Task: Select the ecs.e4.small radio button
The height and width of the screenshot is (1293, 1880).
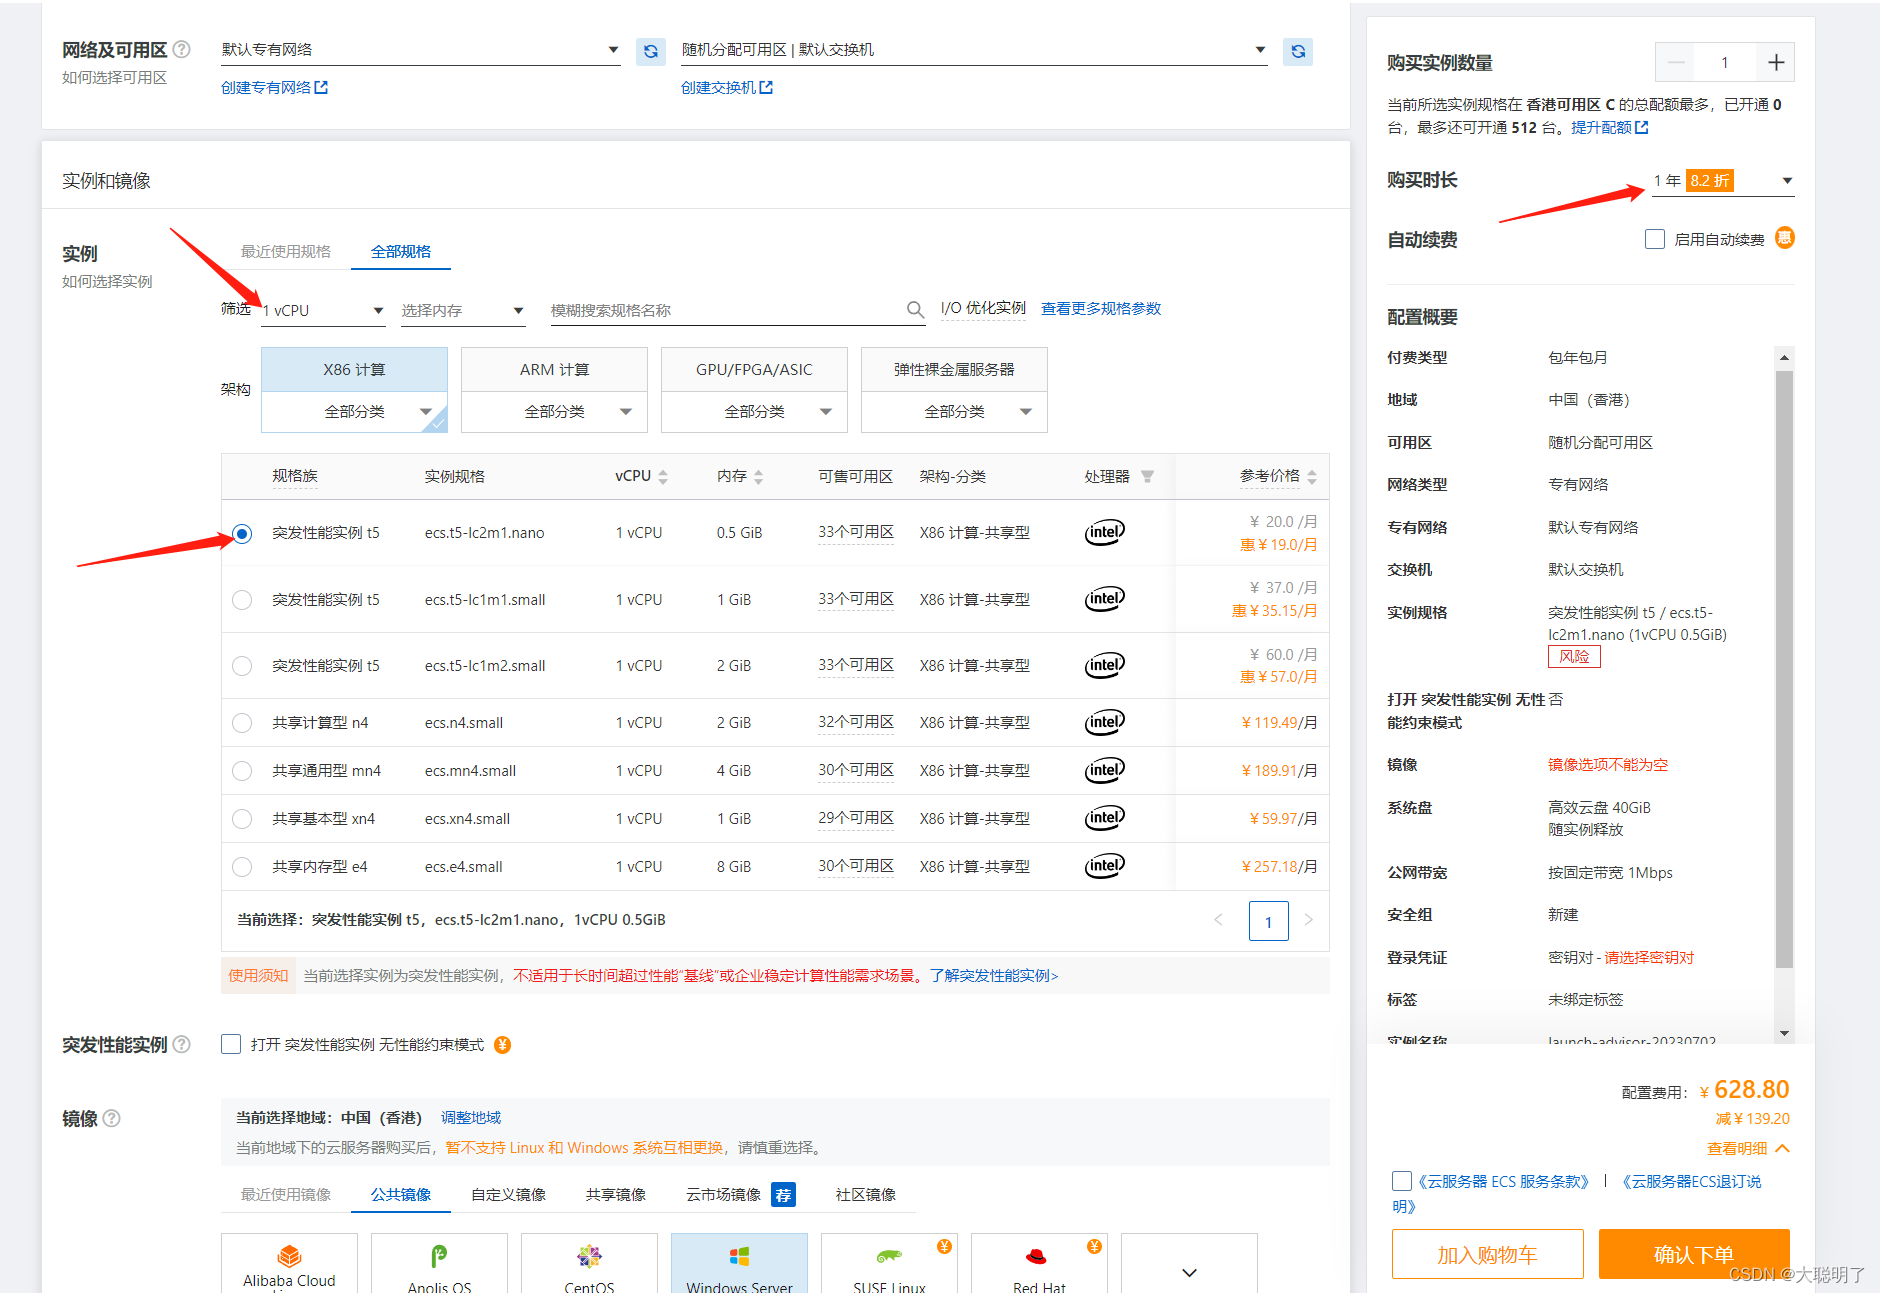Action: [242, 867]
